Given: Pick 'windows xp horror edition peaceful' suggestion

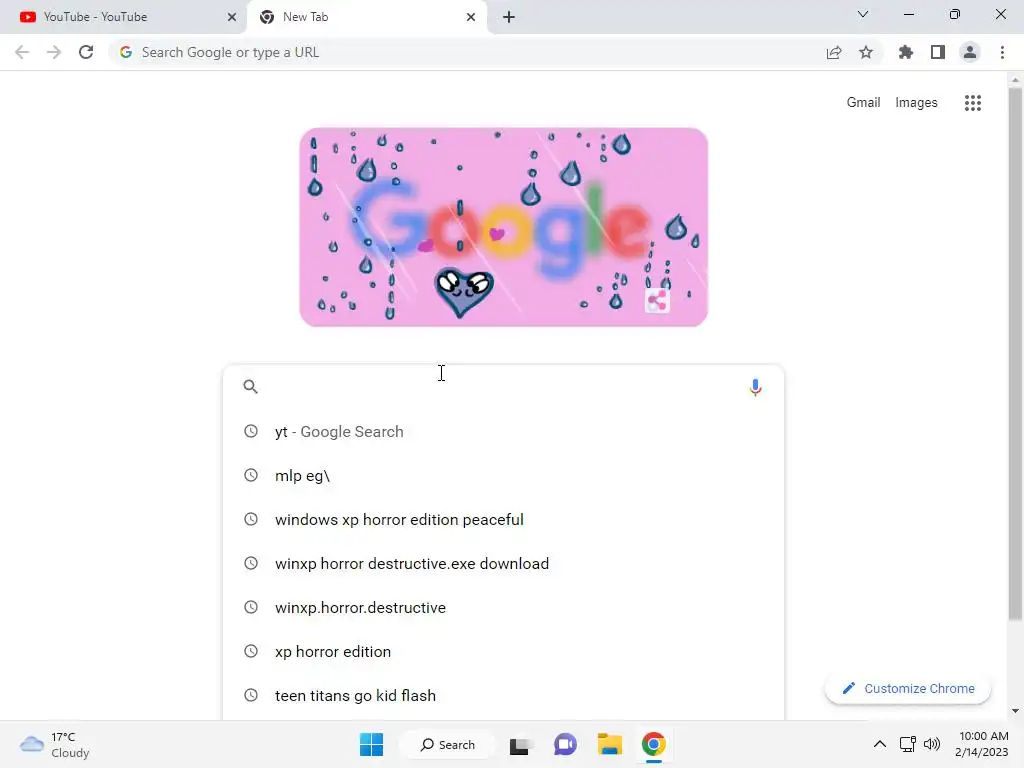Looking at the screenshot, I should coord(503,520).
